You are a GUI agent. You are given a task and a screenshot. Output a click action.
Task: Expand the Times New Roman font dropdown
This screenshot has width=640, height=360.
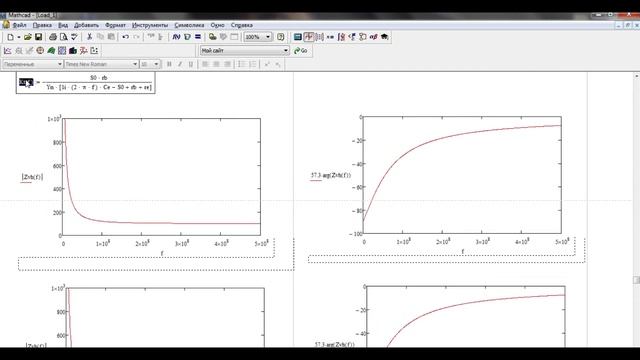coord(135,64)
